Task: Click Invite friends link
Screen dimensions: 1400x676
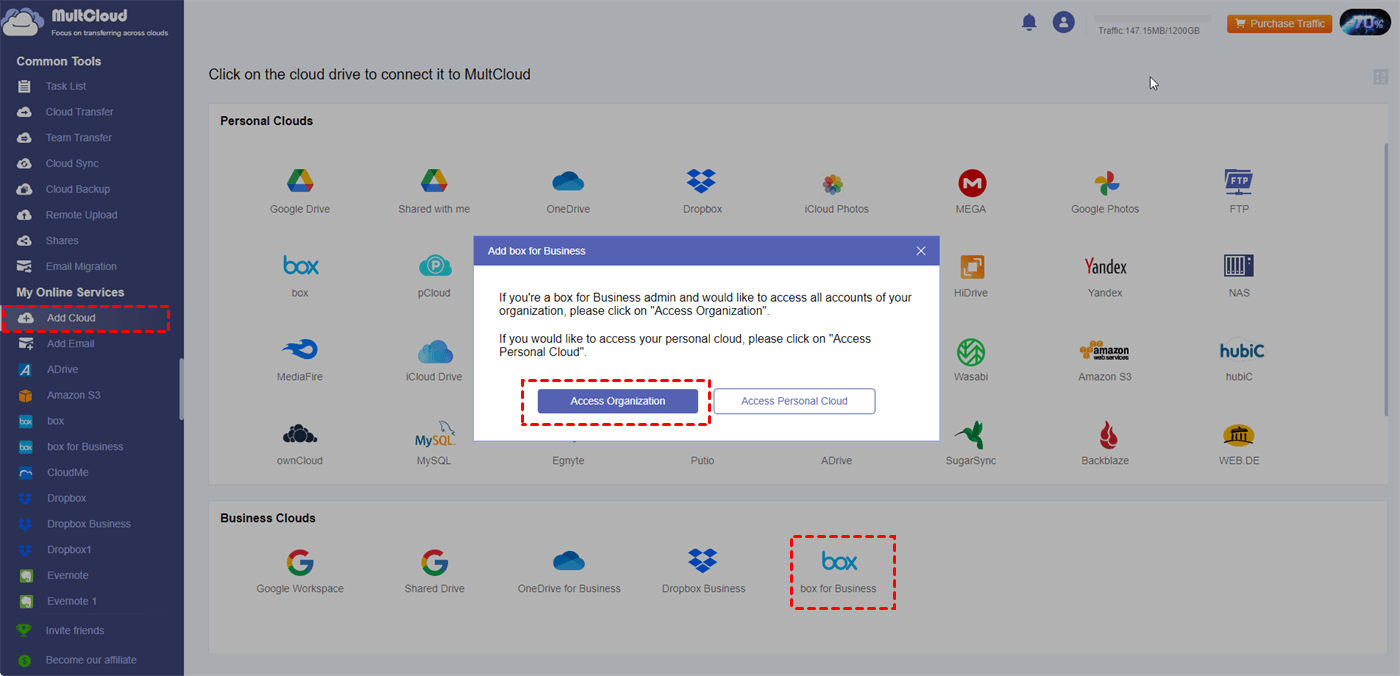Action: coord(74,631)
